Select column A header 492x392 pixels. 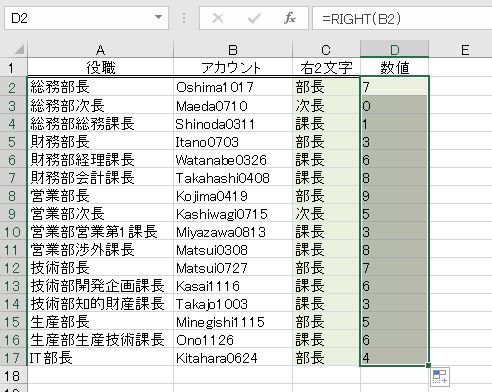[x=100, y=50]
